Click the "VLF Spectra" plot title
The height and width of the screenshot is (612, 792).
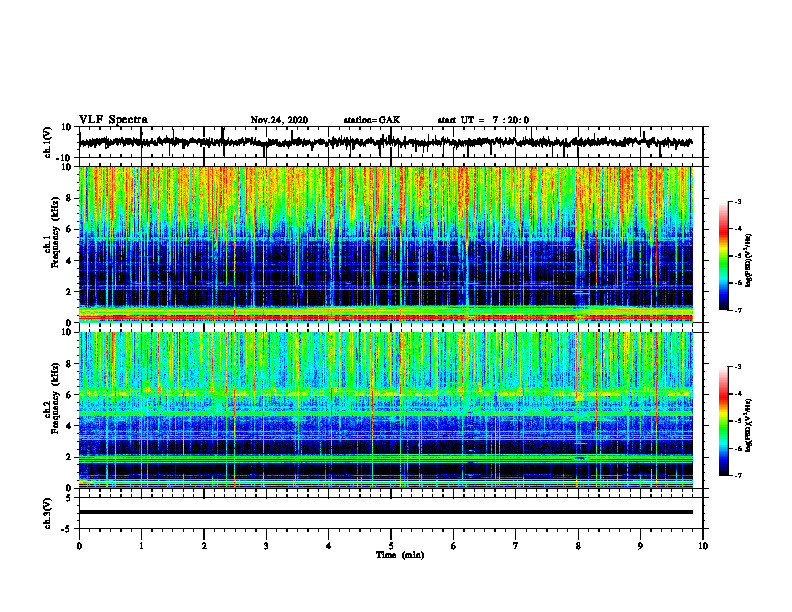[113, 120]
